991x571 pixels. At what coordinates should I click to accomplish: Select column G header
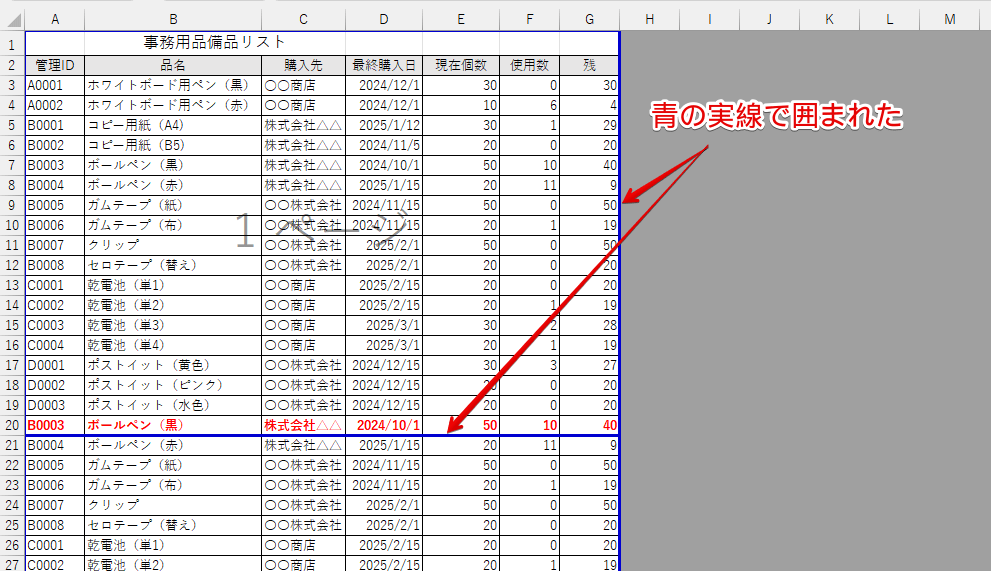(x=590, y=20)
